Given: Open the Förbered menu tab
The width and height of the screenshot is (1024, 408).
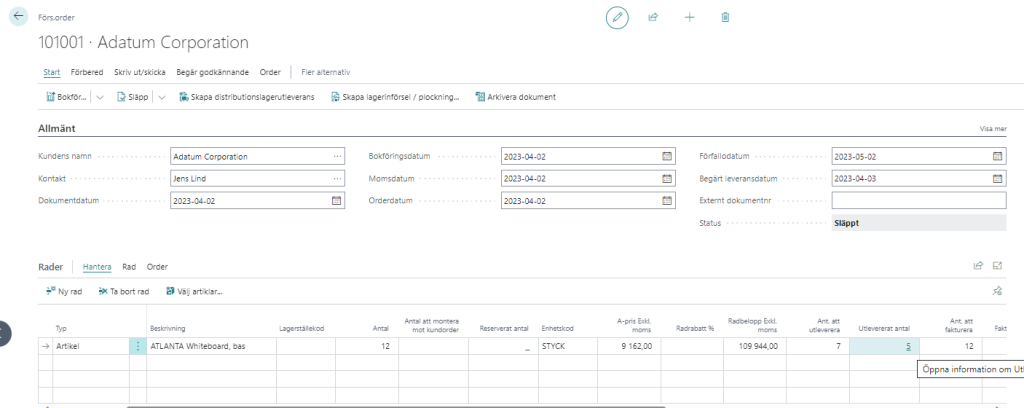Looking at the screenshot, I should 86,72.
